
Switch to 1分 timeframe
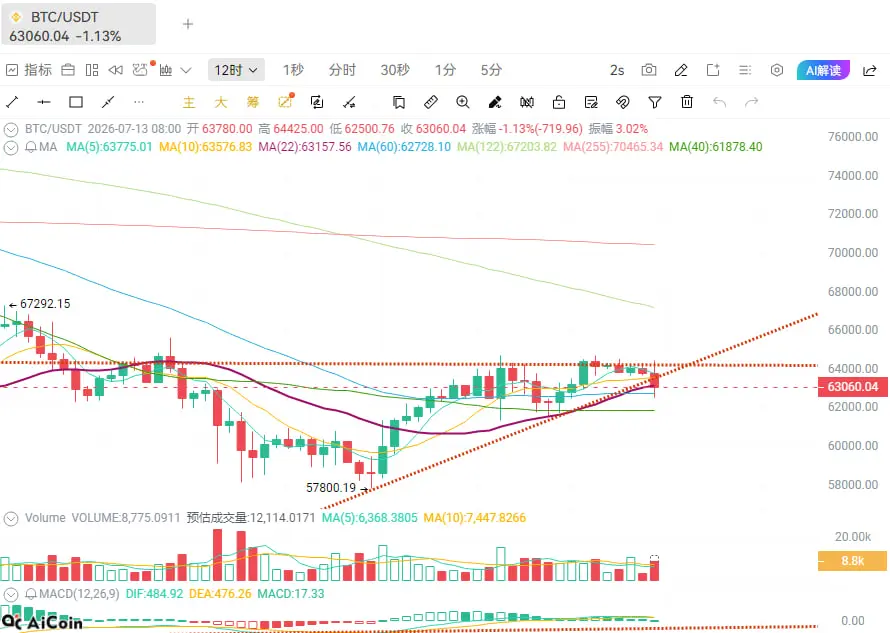(445, 70)
